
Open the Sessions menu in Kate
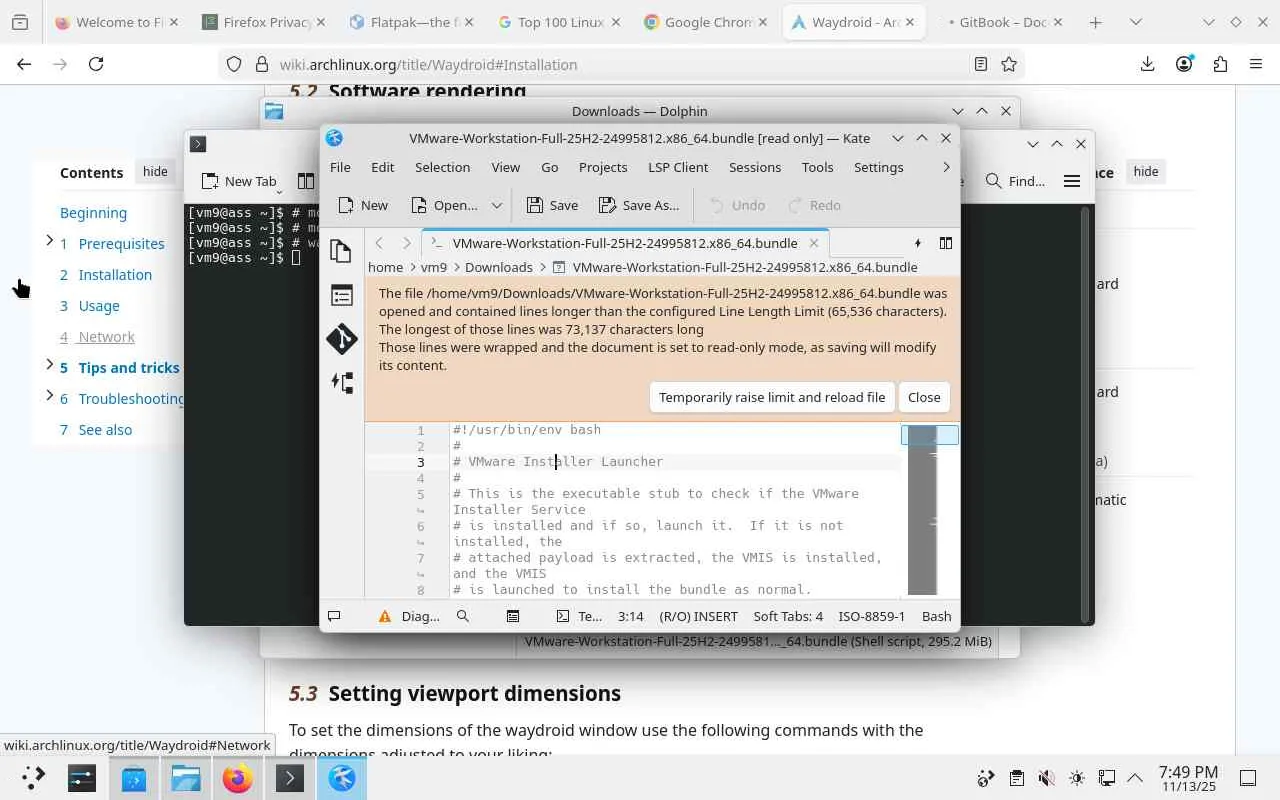(x=754, y=167)
